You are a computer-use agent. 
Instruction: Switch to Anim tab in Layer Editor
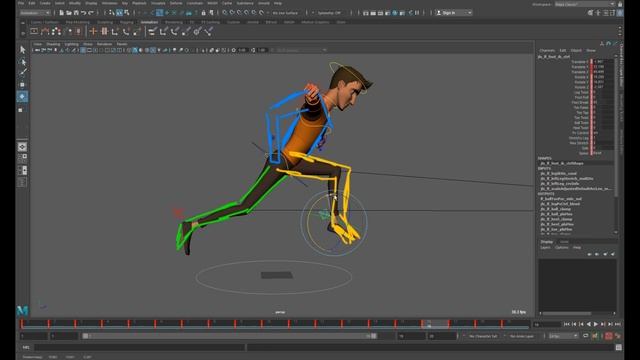564,242
